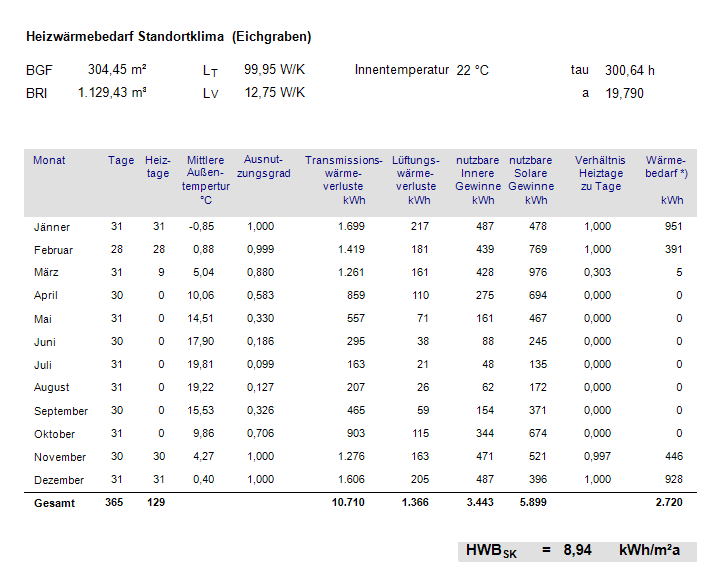Image resolution: width=727 pixels, height=573 pixels.
Task: Select the 'April' row label
Action: point(45,296)
